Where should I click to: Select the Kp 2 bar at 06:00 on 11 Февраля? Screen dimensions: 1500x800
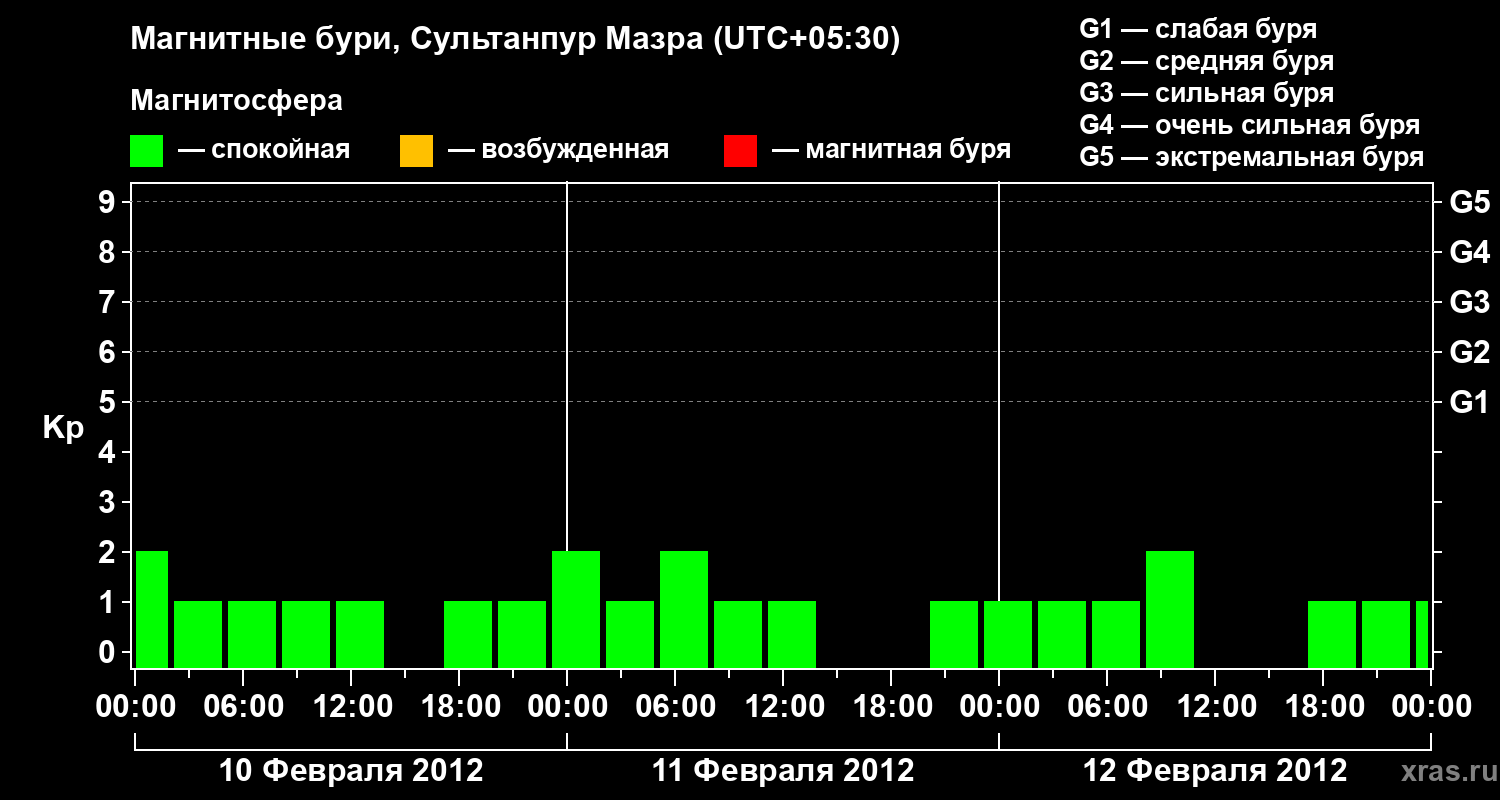tap(684, 609)
